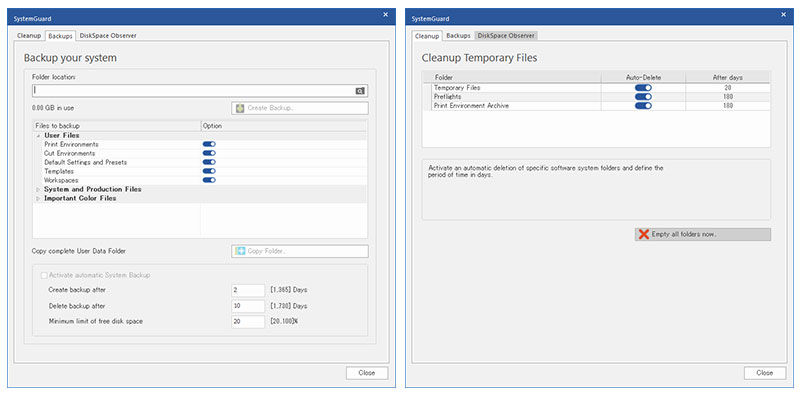Expand System and Production Files group
Image resolution: width=800 pixels, height=397 pixels.
click(x=38, y=189)
